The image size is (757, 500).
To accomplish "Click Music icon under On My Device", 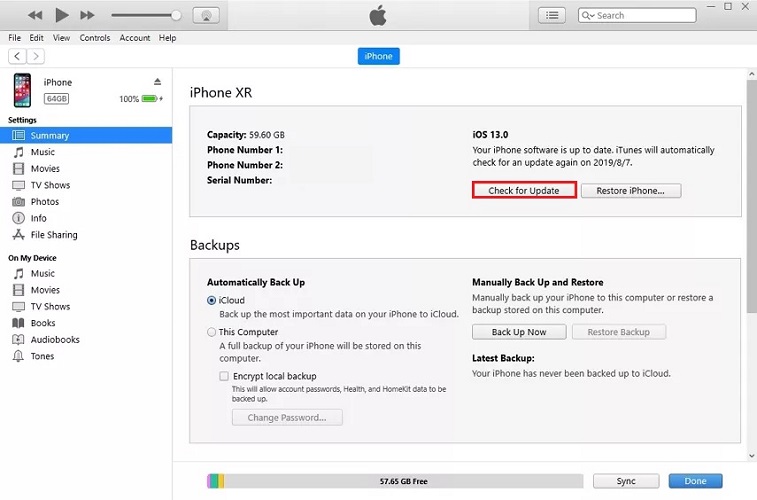I will 18,274.
